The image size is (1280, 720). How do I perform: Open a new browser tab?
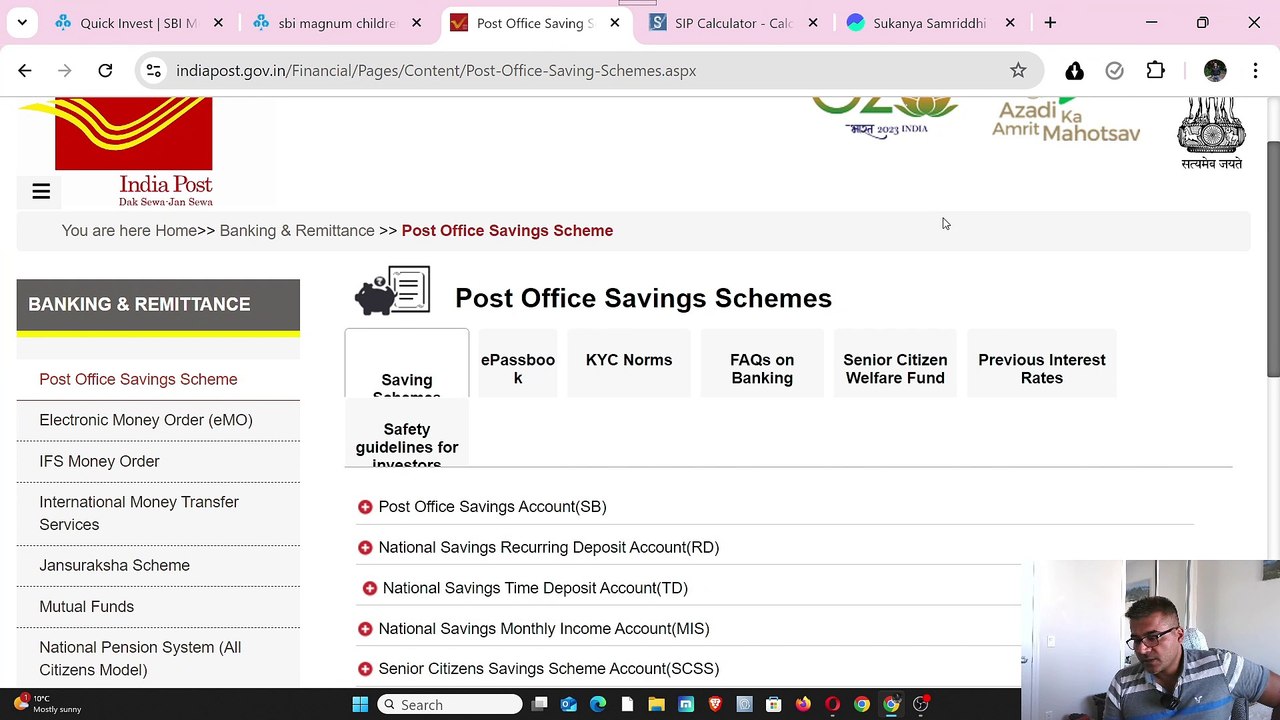click(1050, 23)
